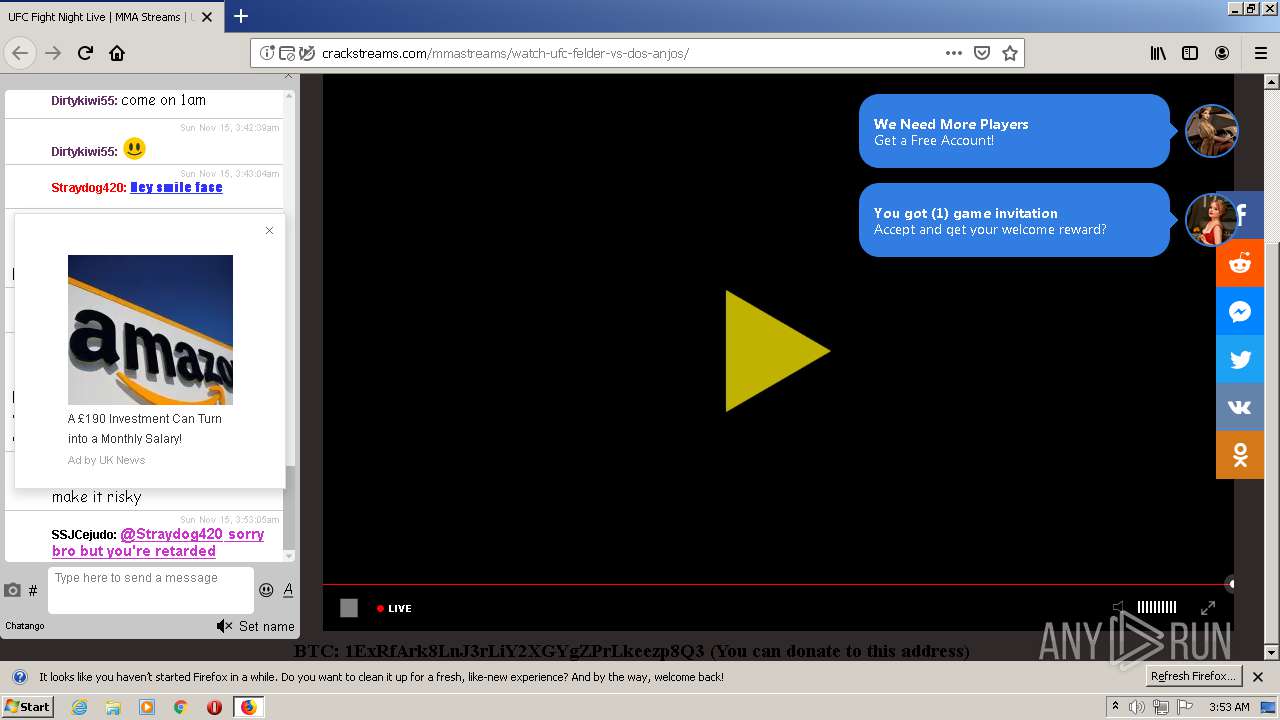The width and height of the screenshot is (1280, 720).
Task: Open the Amazon ad image
Action: 150,330
